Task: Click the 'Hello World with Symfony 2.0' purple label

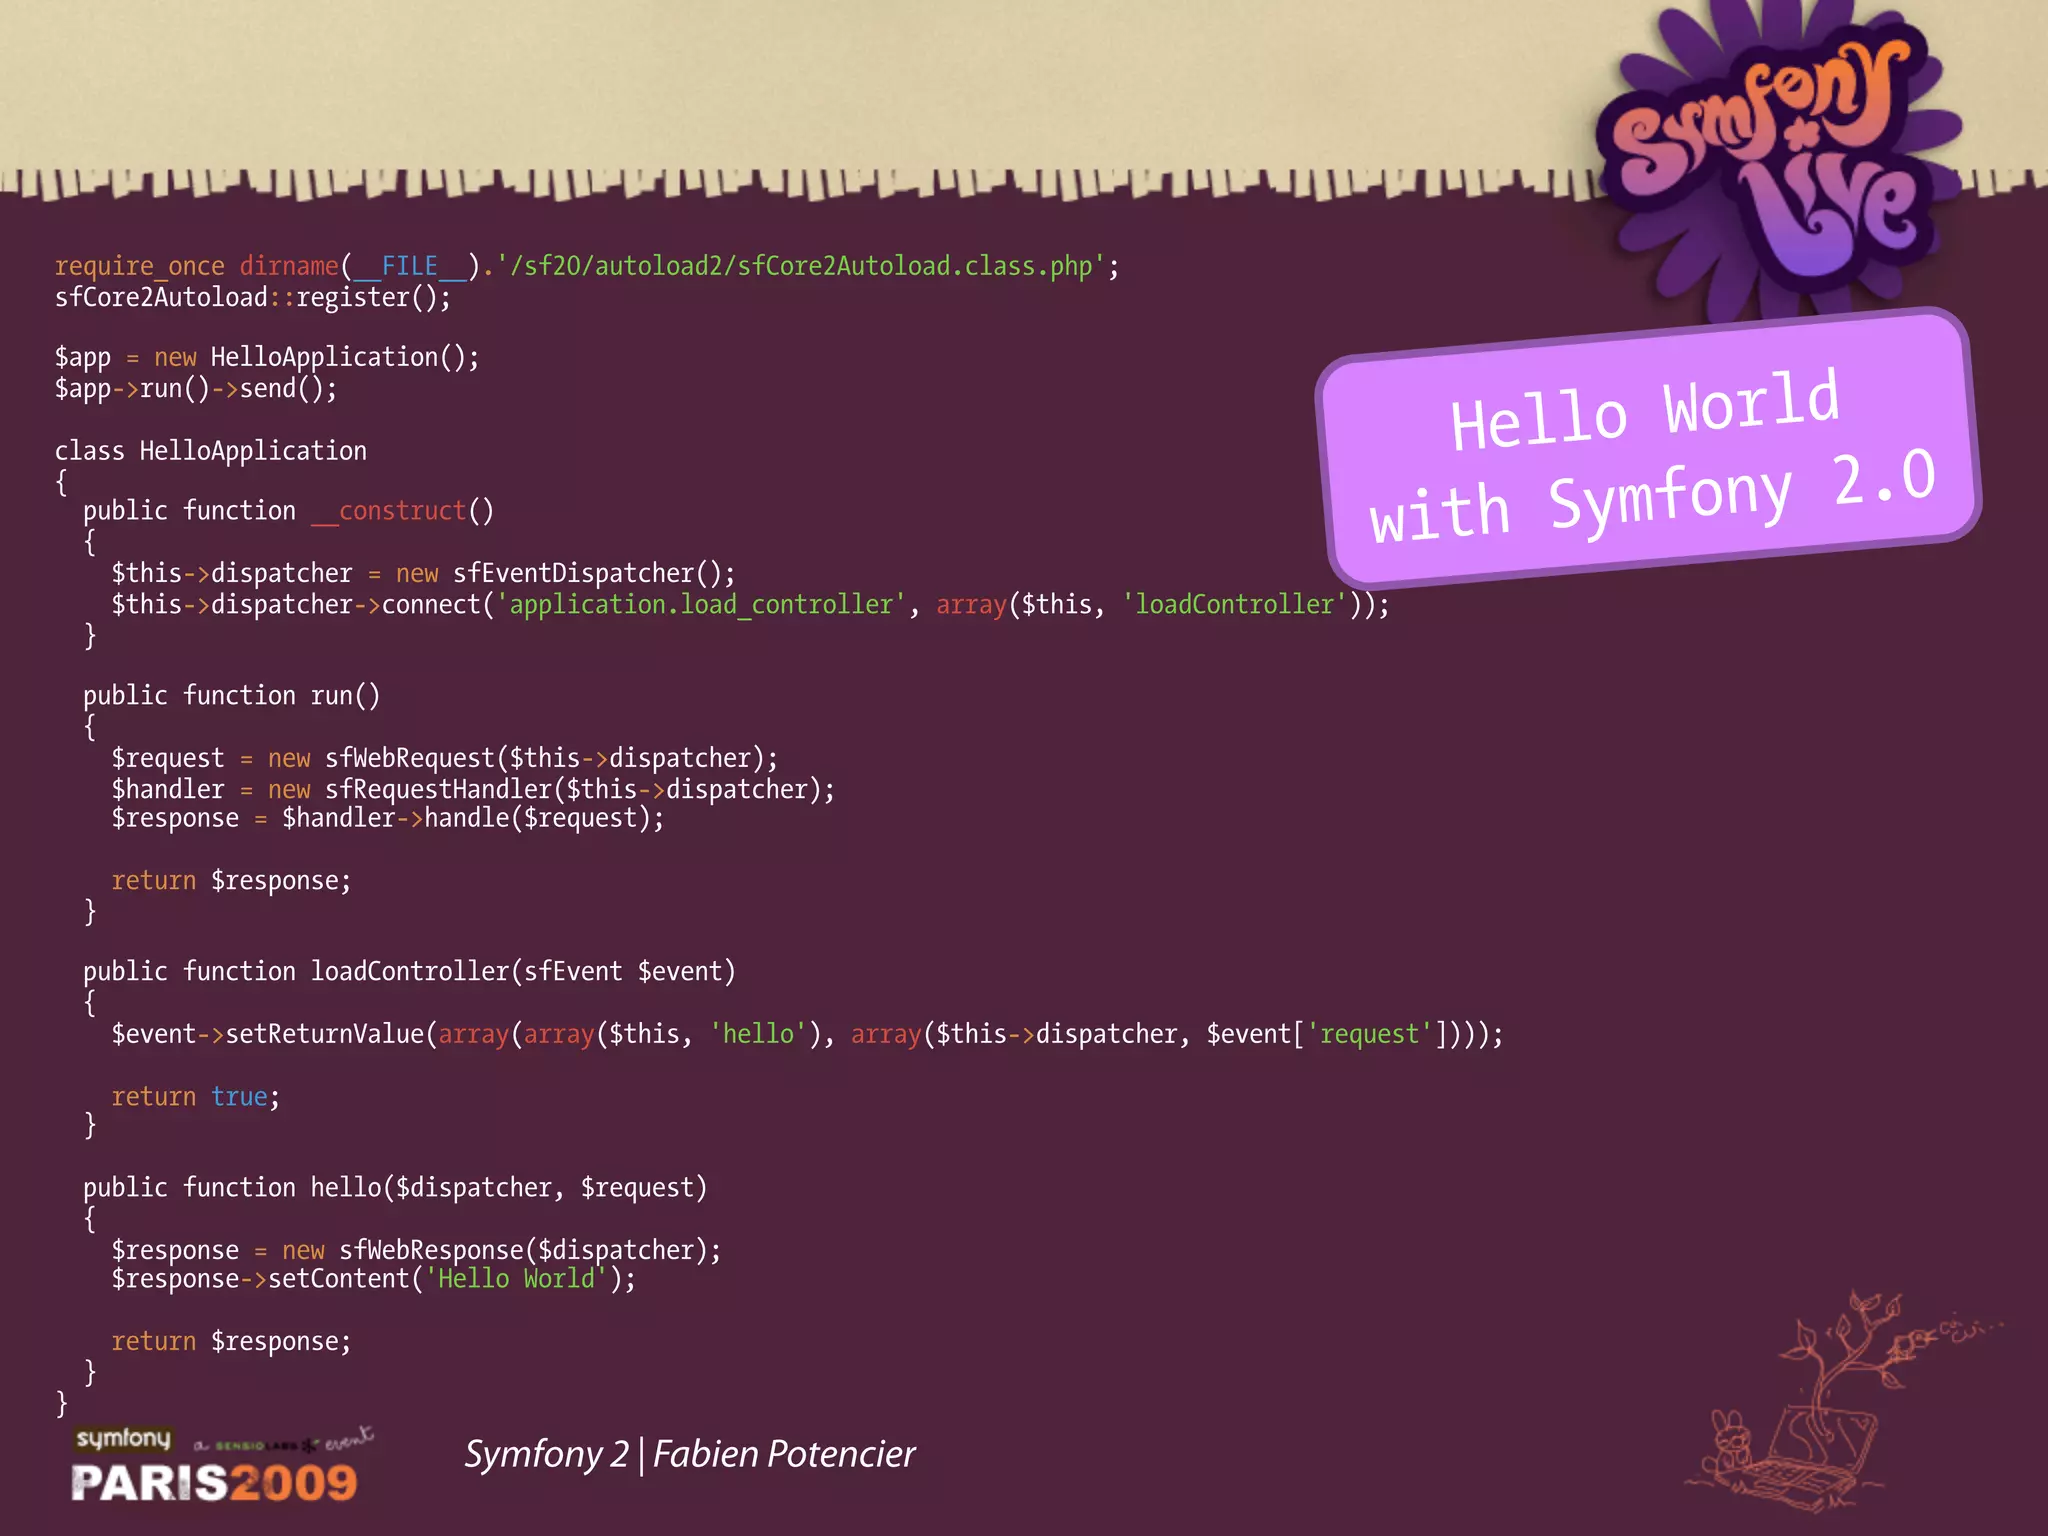Action: (x=1648, y=449)
